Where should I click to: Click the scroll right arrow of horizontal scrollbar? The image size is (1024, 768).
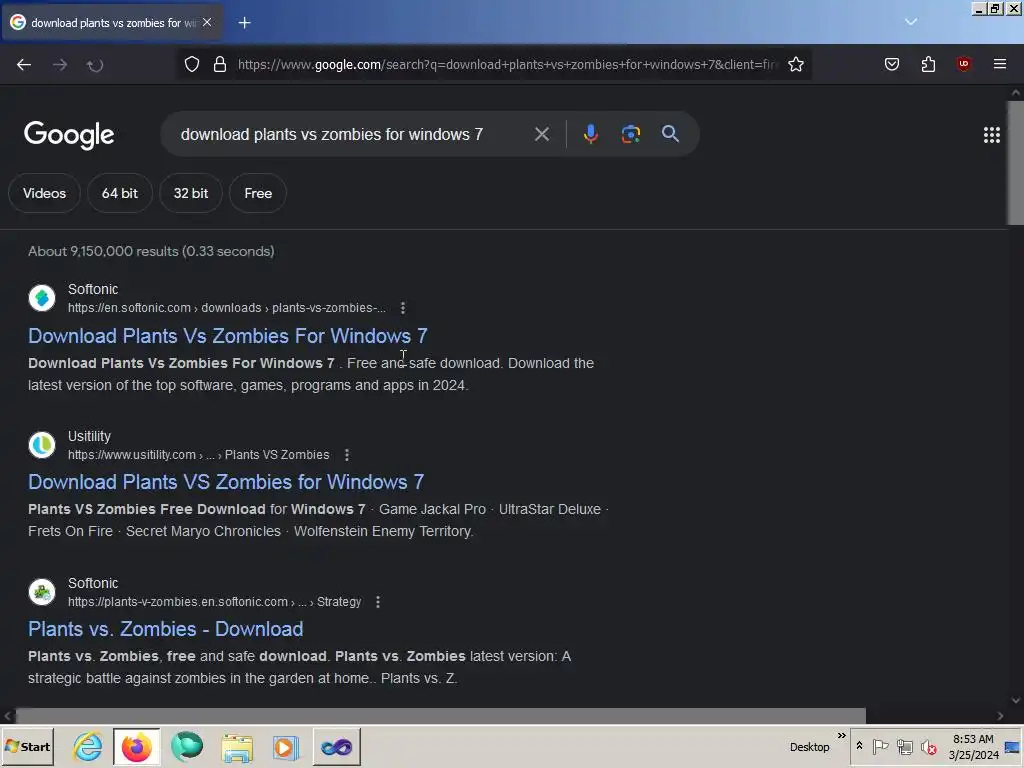point(1000,716)
